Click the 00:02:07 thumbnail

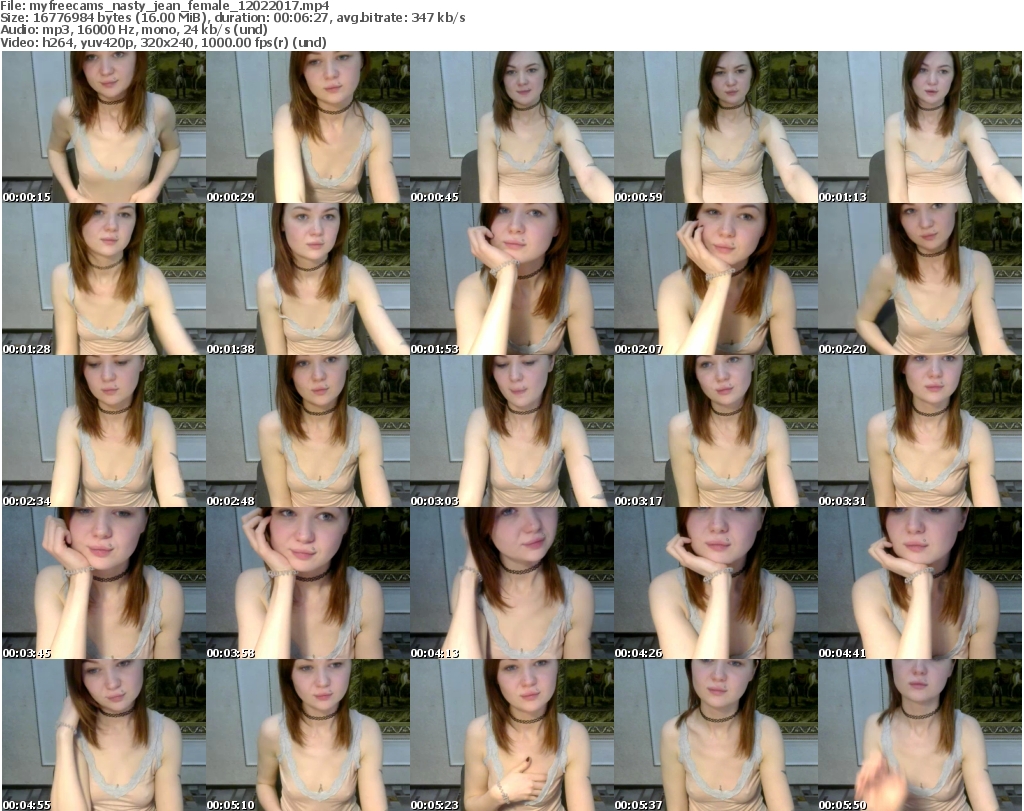[x=716, y=279]
